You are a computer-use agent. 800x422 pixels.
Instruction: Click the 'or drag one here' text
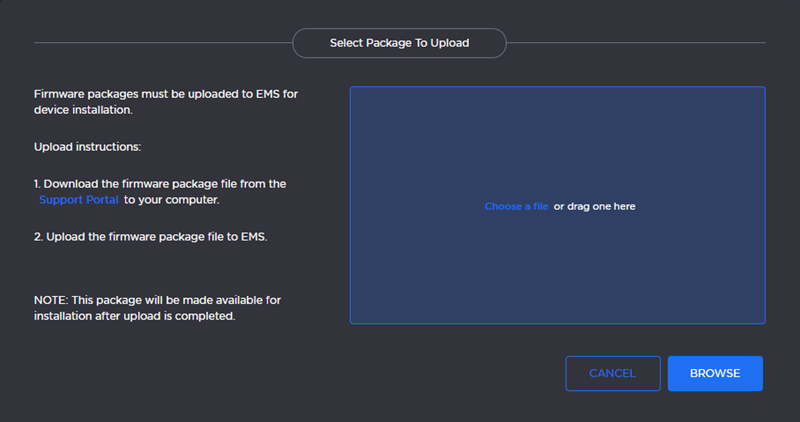point(594,206)
